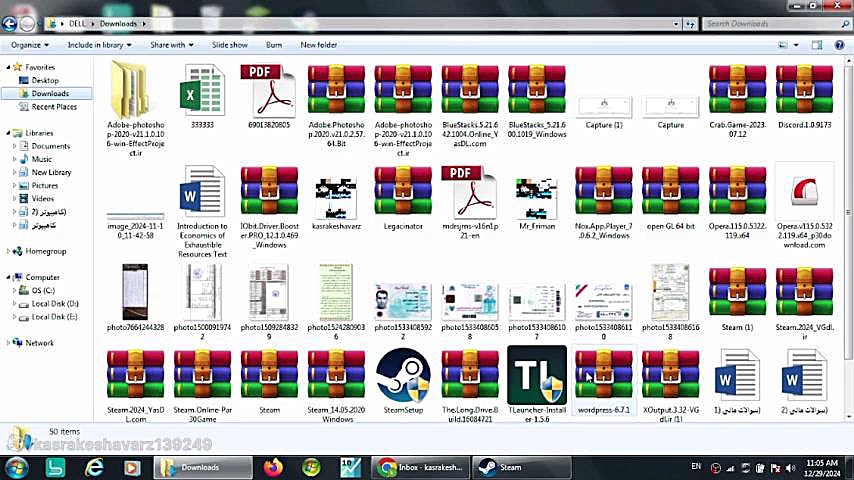Select the Crab.Game-2023.07.12 archive icon

737,89
